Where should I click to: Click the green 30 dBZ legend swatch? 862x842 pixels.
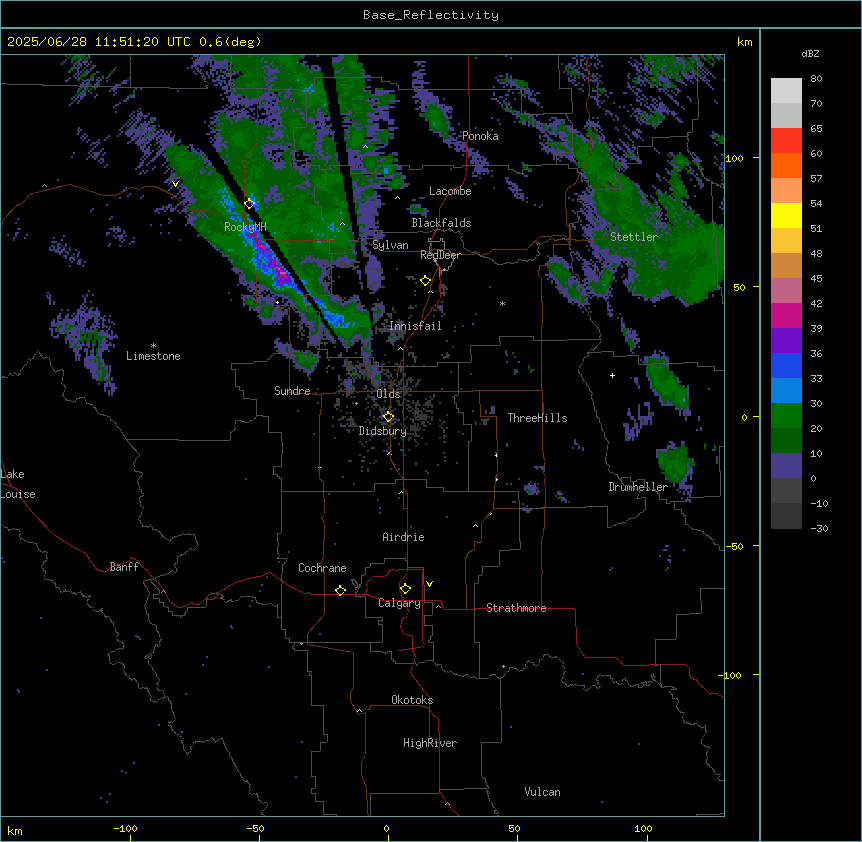click(786, 416)
